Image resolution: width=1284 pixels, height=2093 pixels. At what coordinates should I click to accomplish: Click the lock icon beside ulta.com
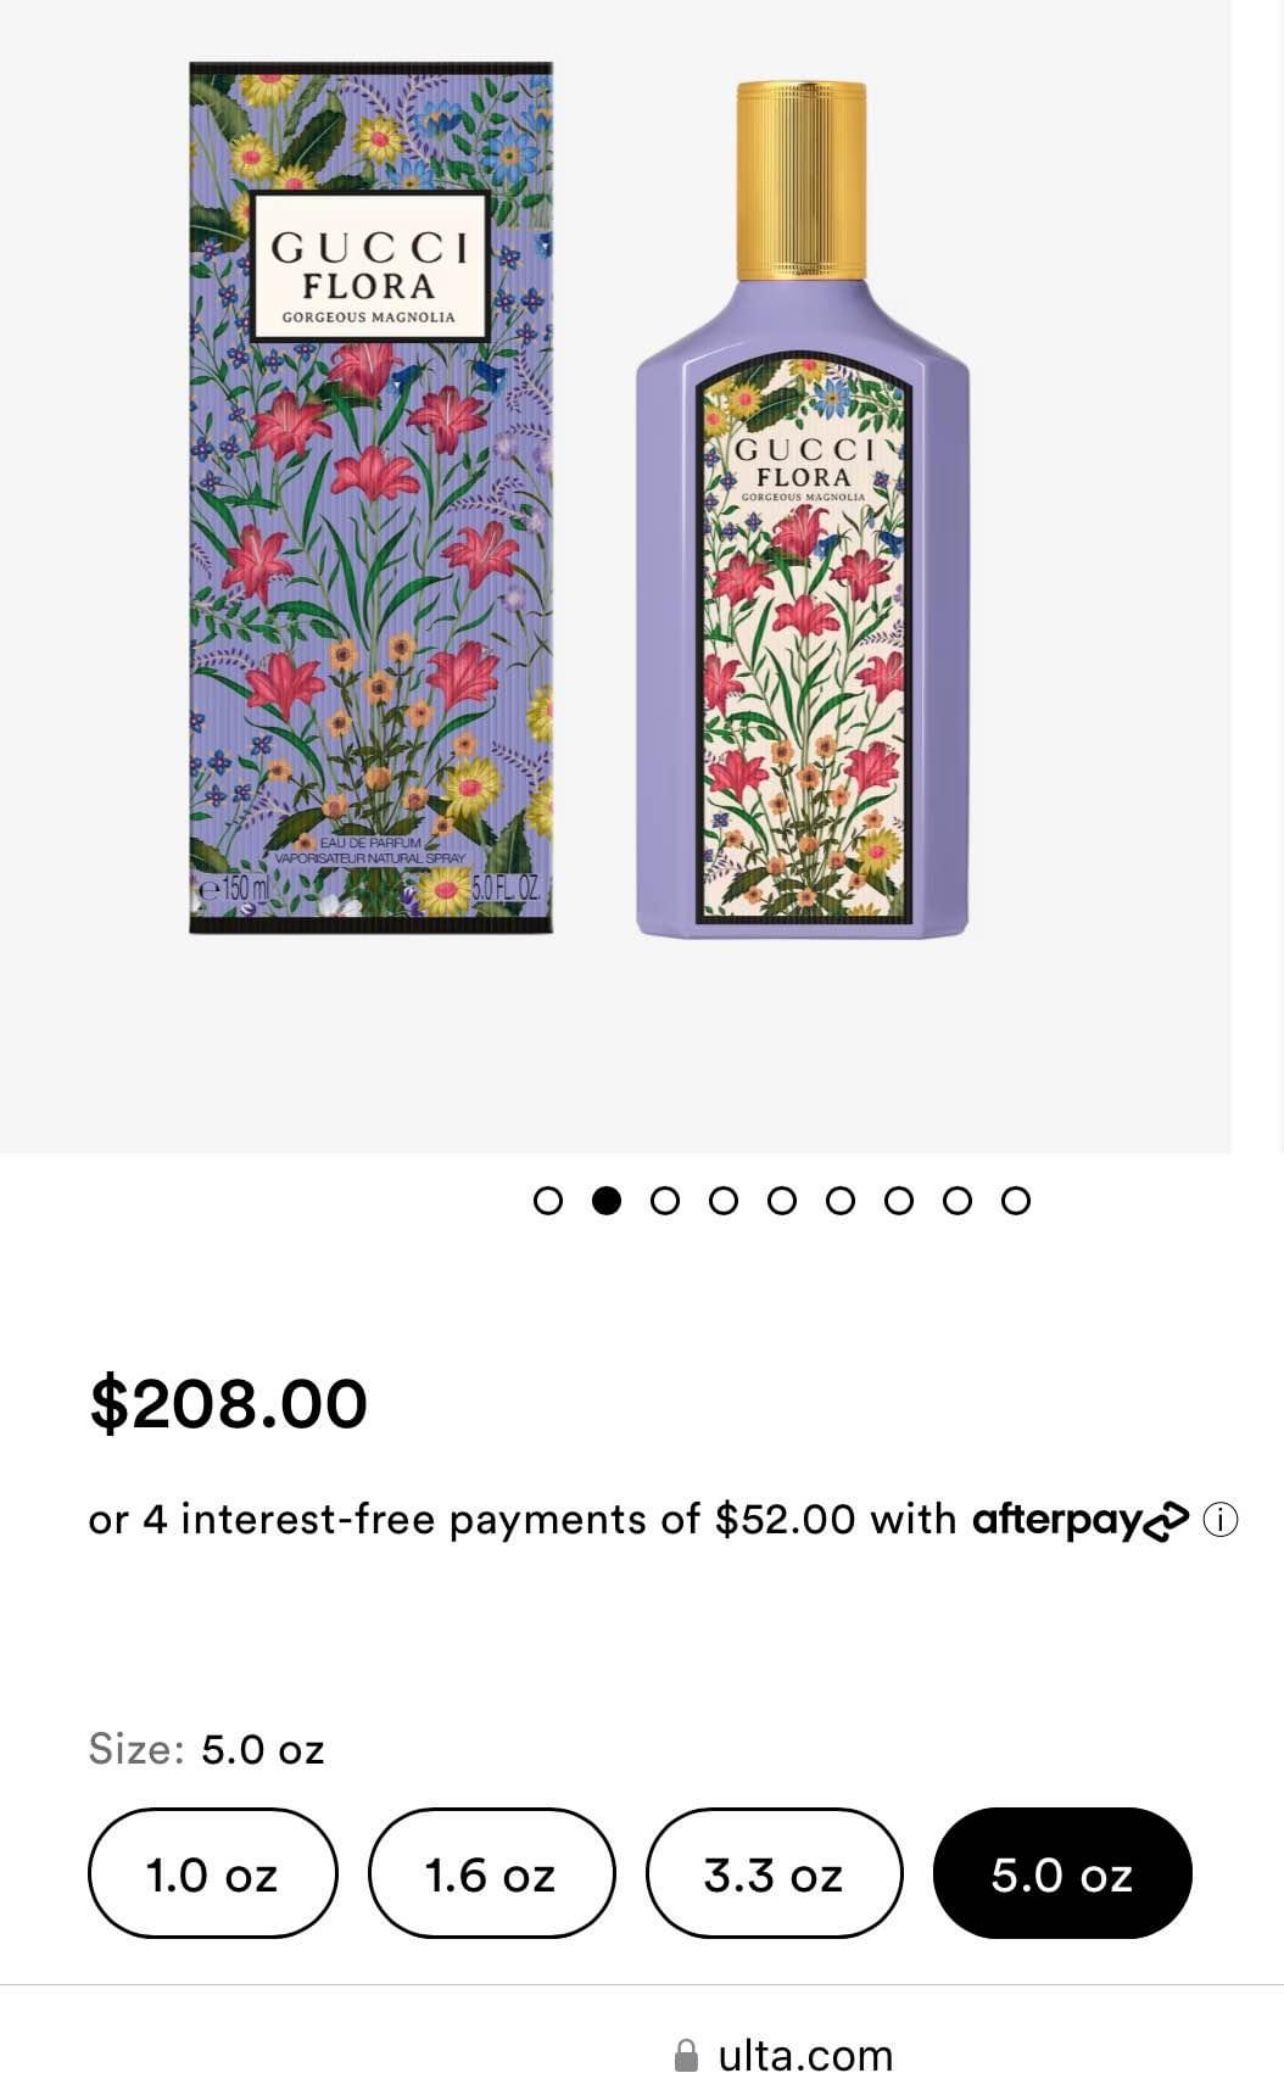(686, 2056)
